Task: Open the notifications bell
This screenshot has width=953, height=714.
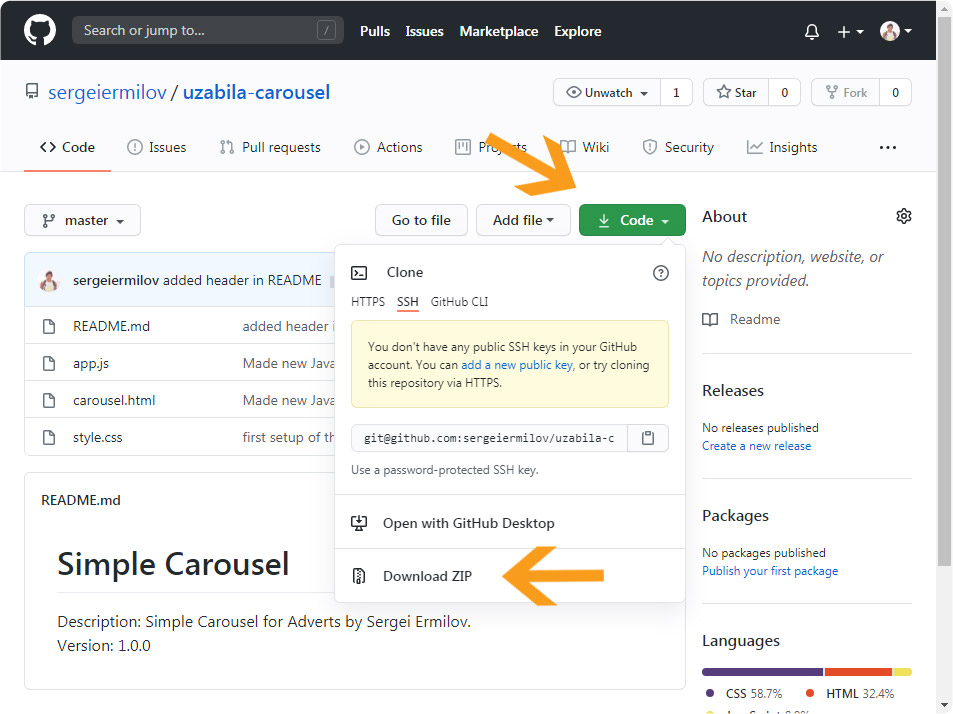Action: coord(811,31)
